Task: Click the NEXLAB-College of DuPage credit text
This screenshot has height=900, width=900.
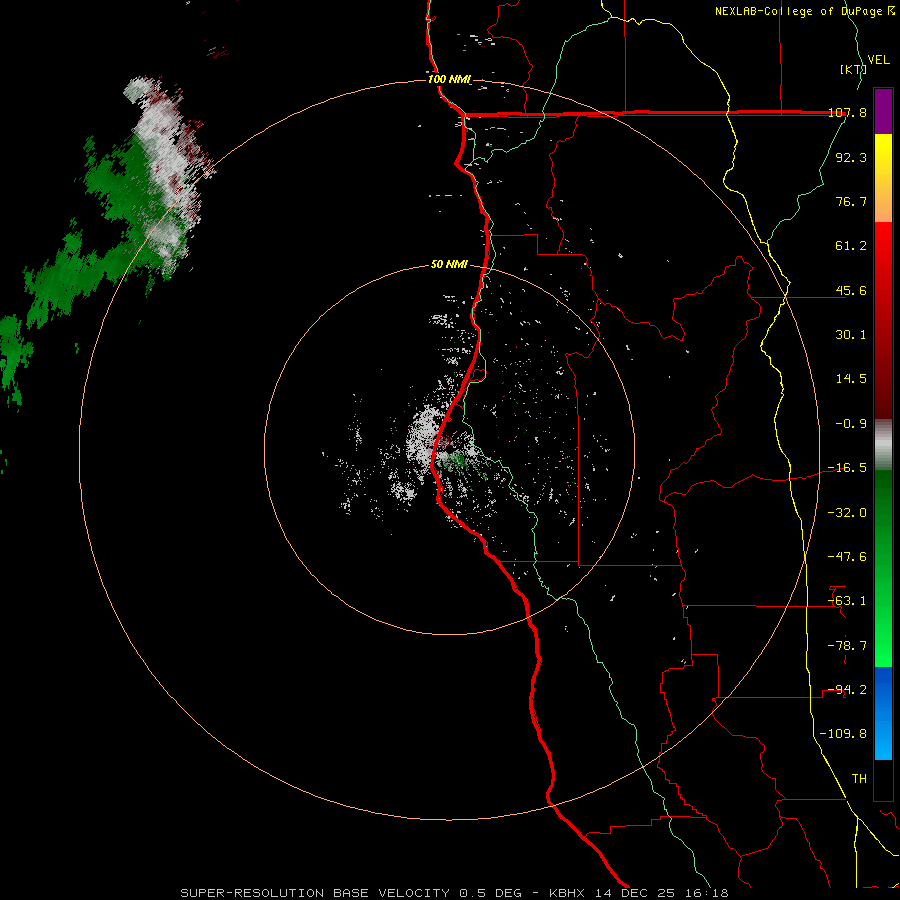Action: pyautogui.click(x=804, y=11)
